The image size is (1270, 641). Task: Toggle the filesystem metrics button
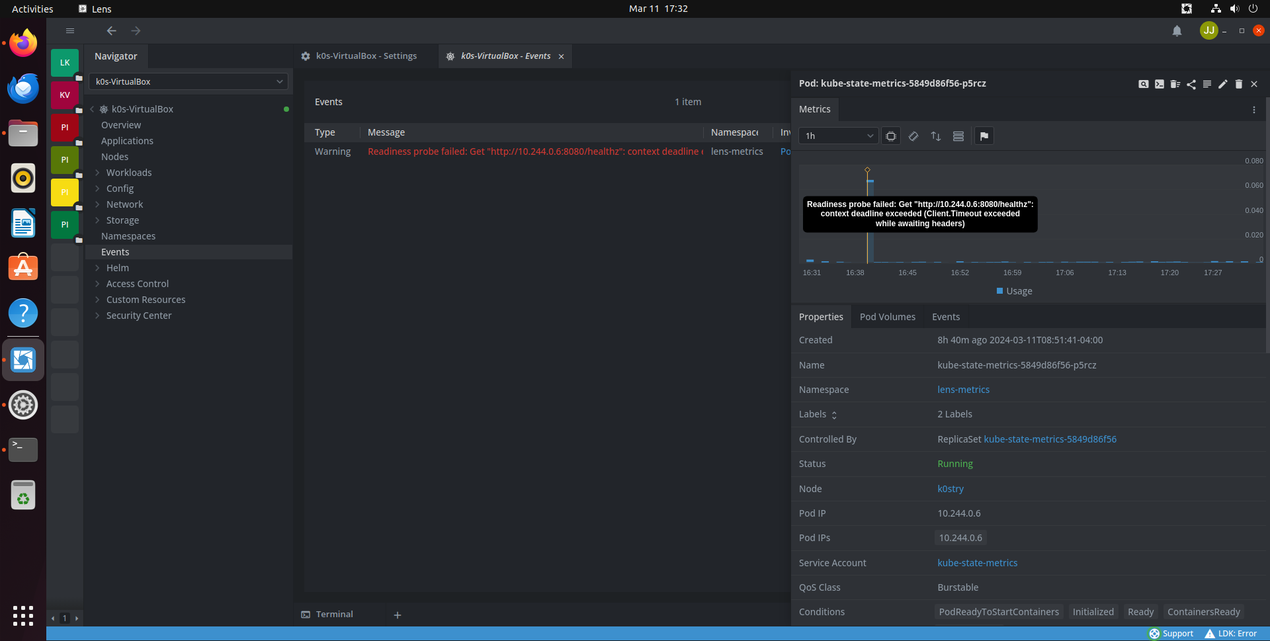tap(958, 136)
